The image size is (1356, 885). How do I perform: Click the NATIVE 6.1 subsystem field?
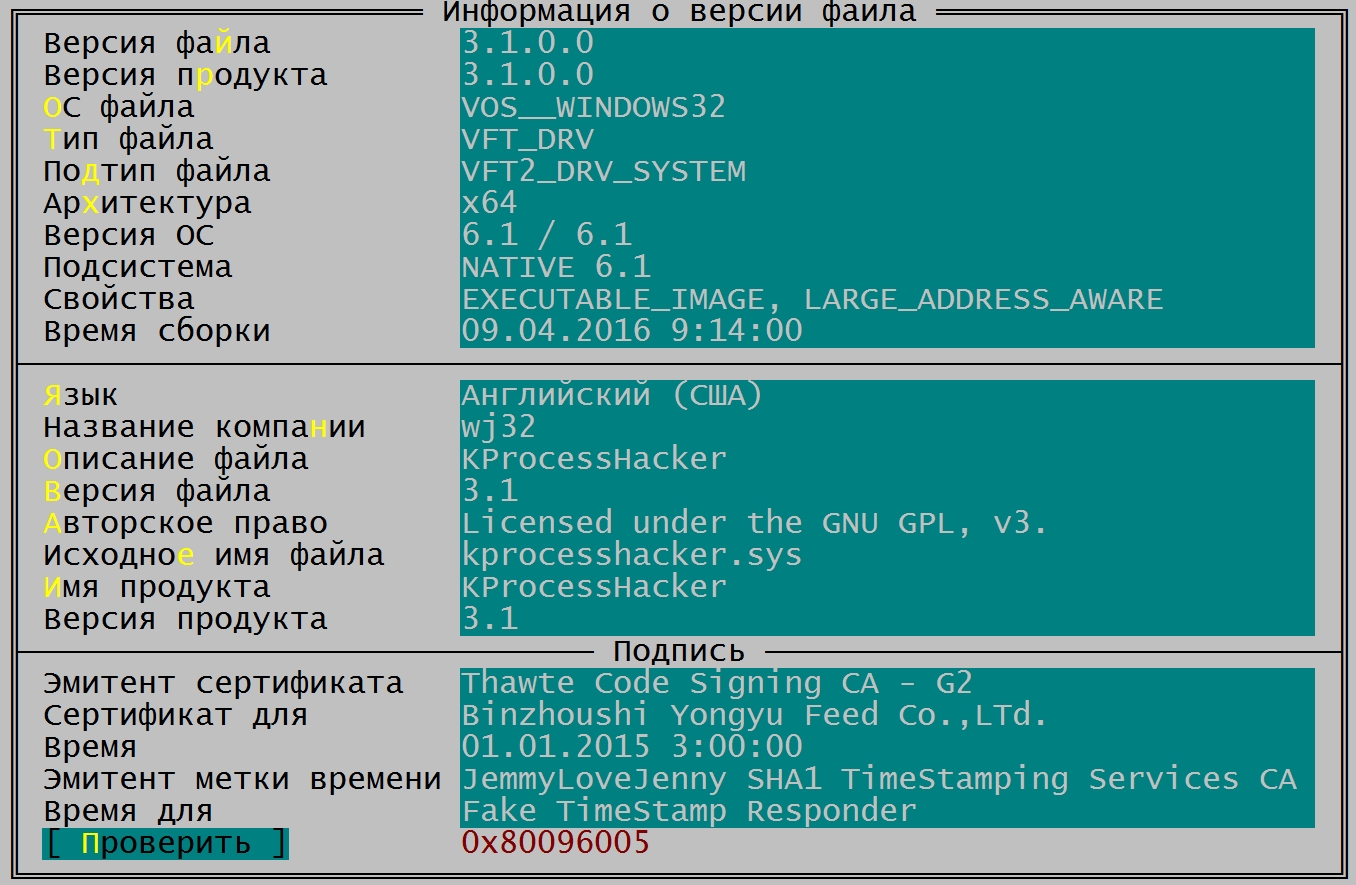tap(887, 267)
